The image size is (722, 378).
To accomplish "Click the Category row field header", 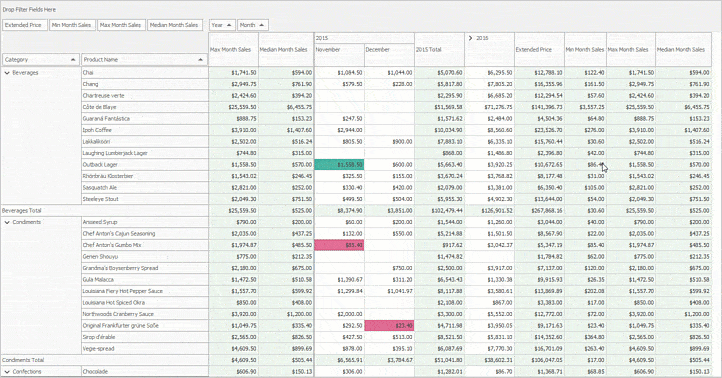I will coord(41,60).
